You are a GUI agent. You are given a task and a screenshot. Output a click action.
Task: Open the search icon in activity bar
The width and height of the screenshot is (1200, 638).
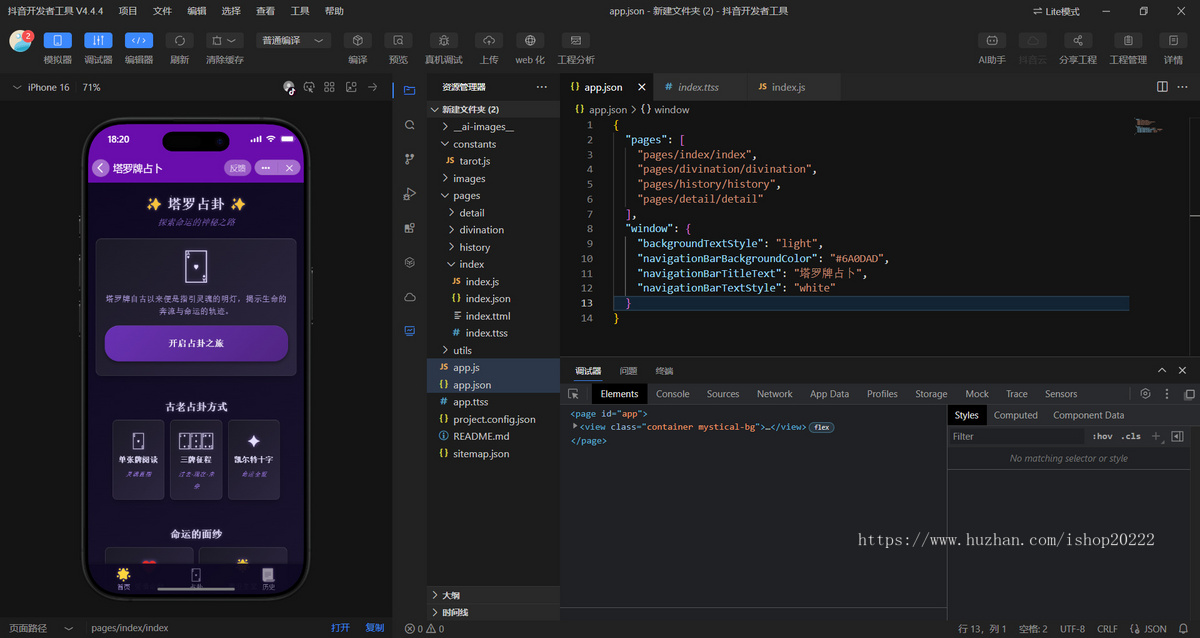pos(409,125)
